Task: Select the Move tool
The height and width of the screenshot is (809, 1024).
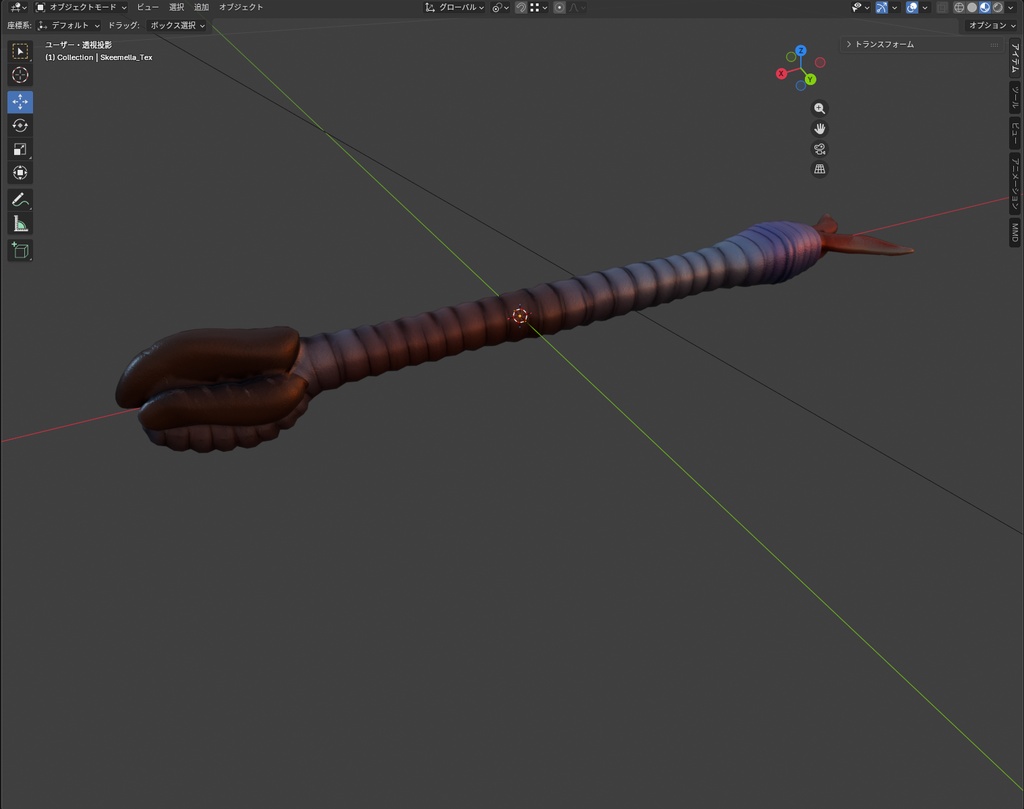Action: coord(20,102)
